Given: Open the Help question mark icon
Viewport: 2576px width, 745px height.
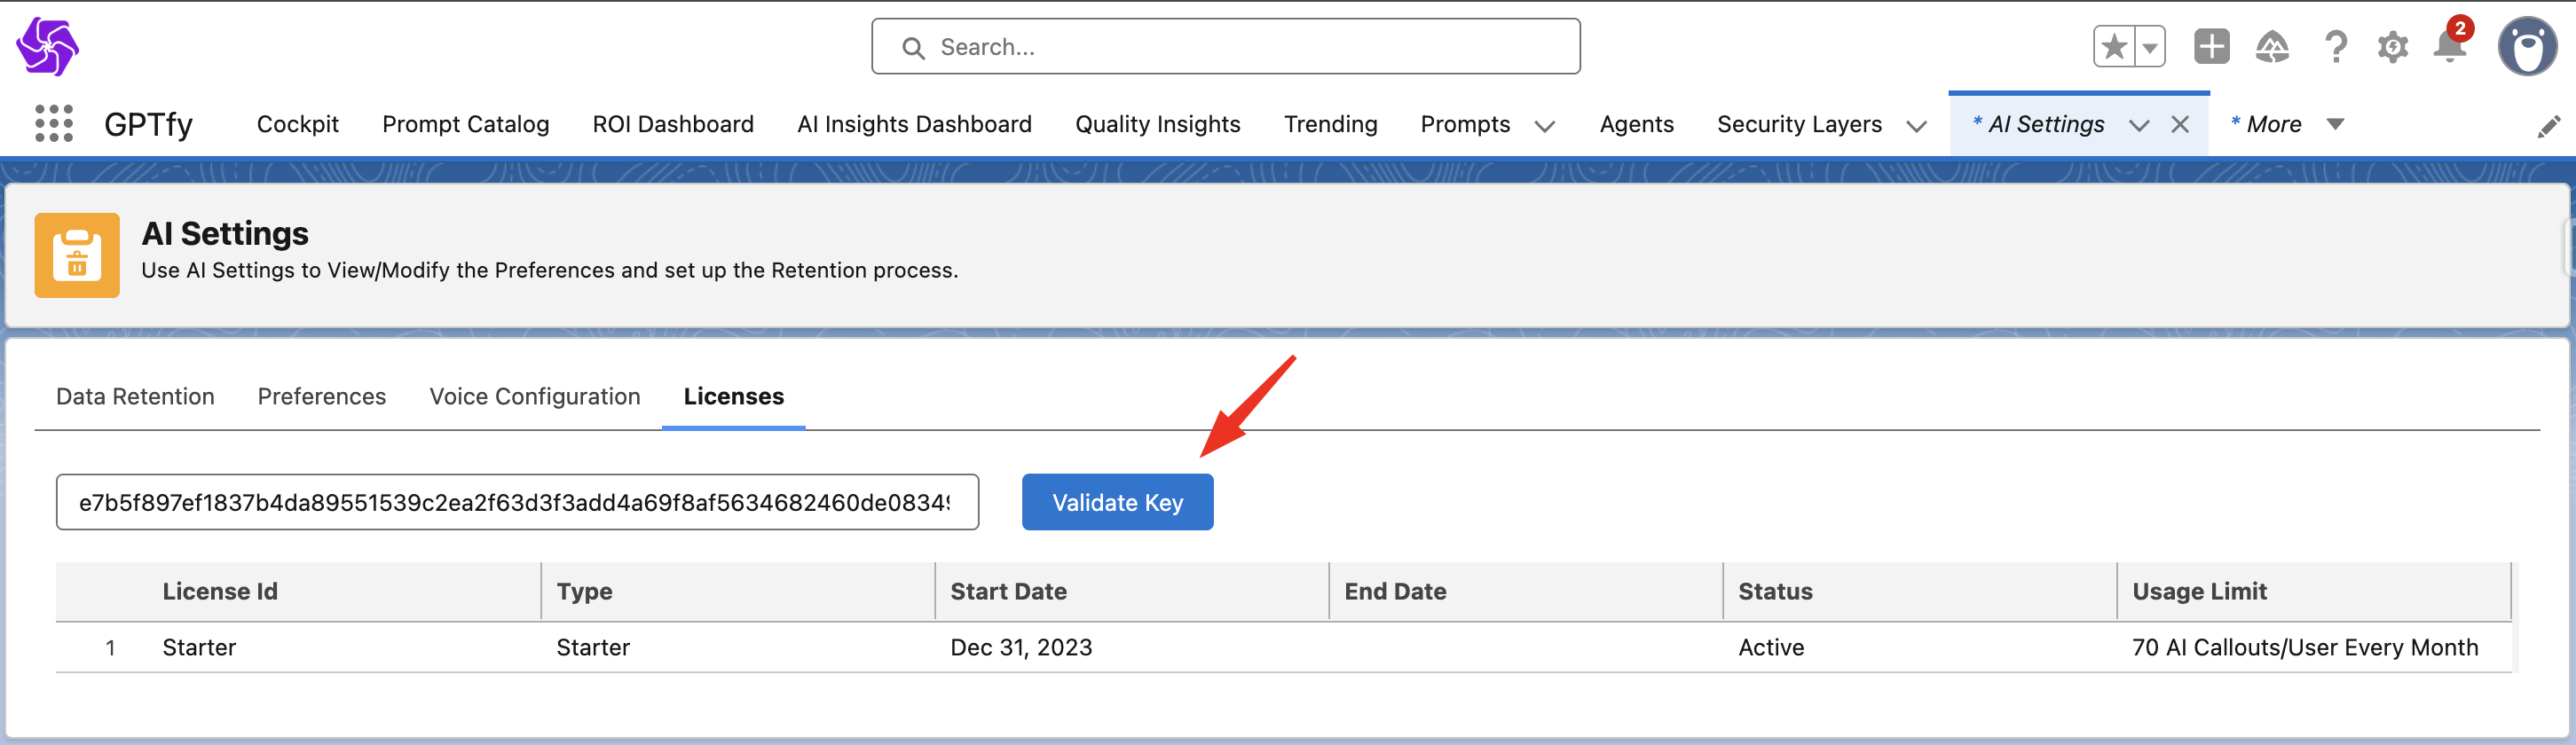Looking at the screenshot, I should [x=2335, y=47].
